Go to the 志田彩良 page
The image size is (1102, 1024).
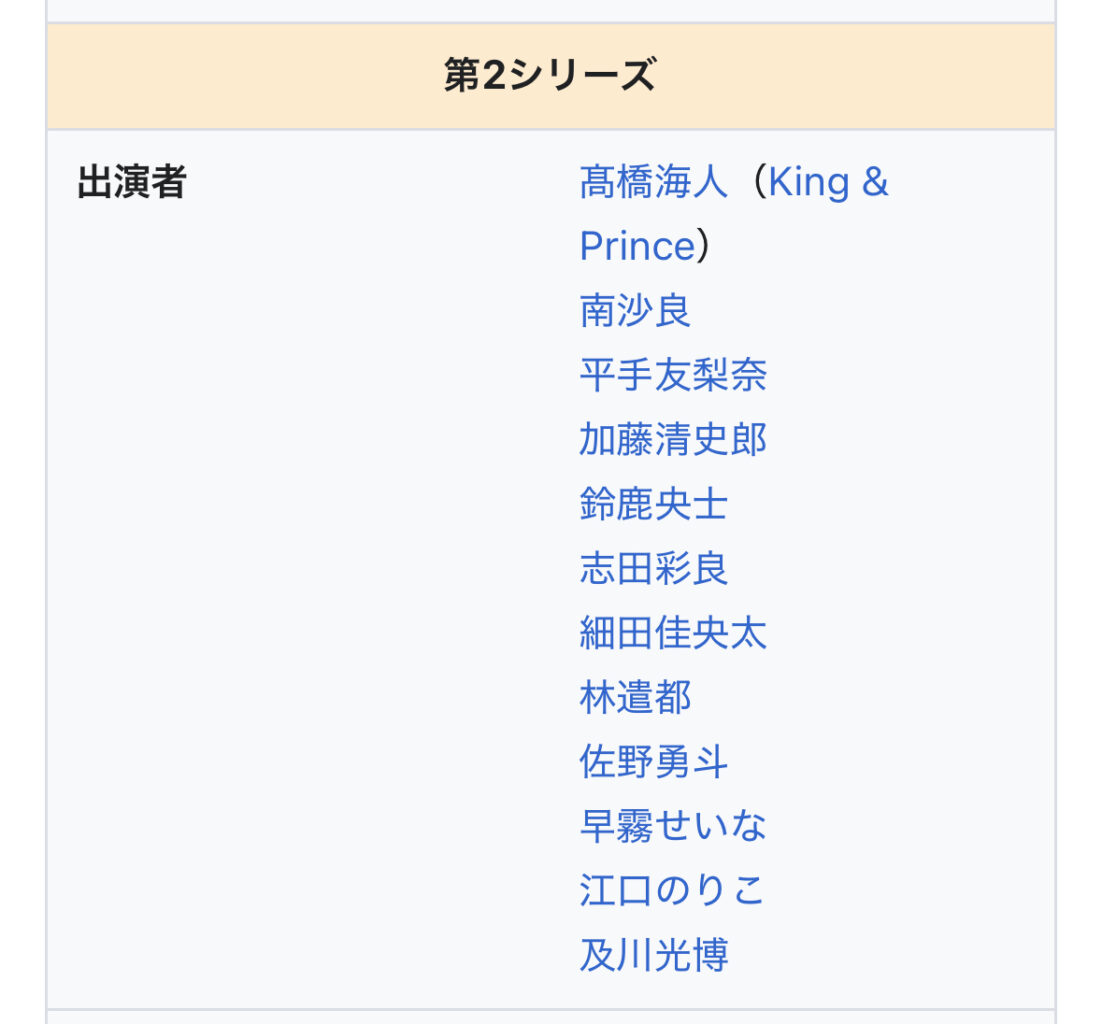tap(654, 569)
